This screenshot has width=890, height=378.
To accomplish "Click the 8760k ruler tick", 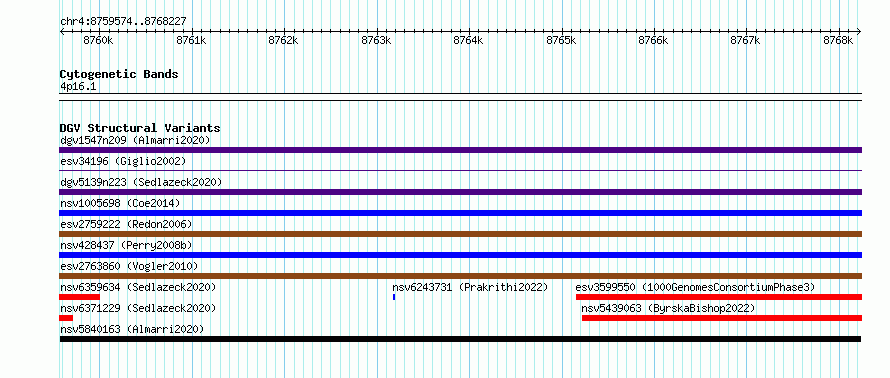I will click(x=98, y=40).
